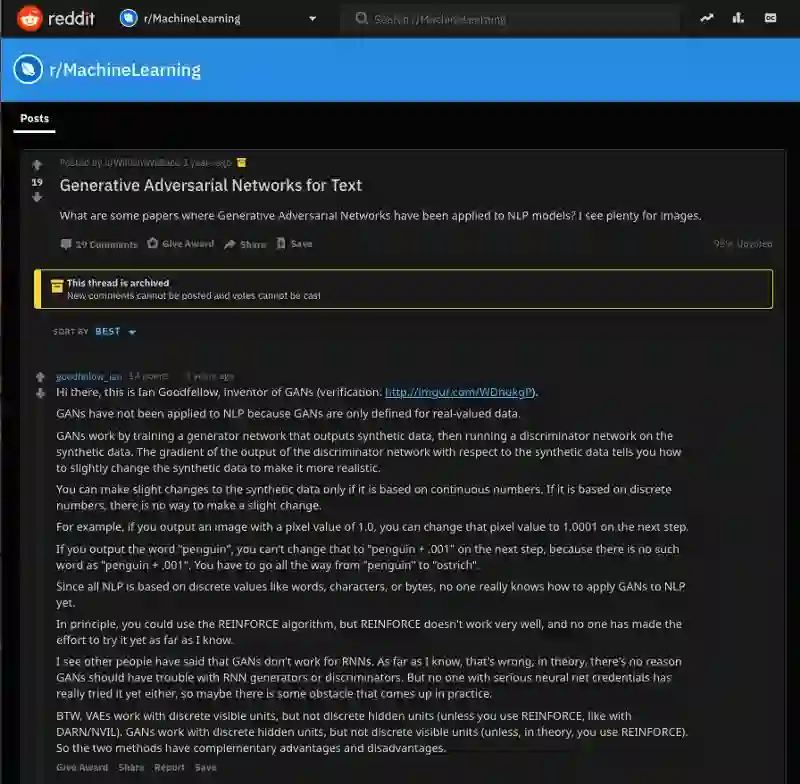
Task: Click the r/MachineLearning banner community icon
Action: (28, 69)
